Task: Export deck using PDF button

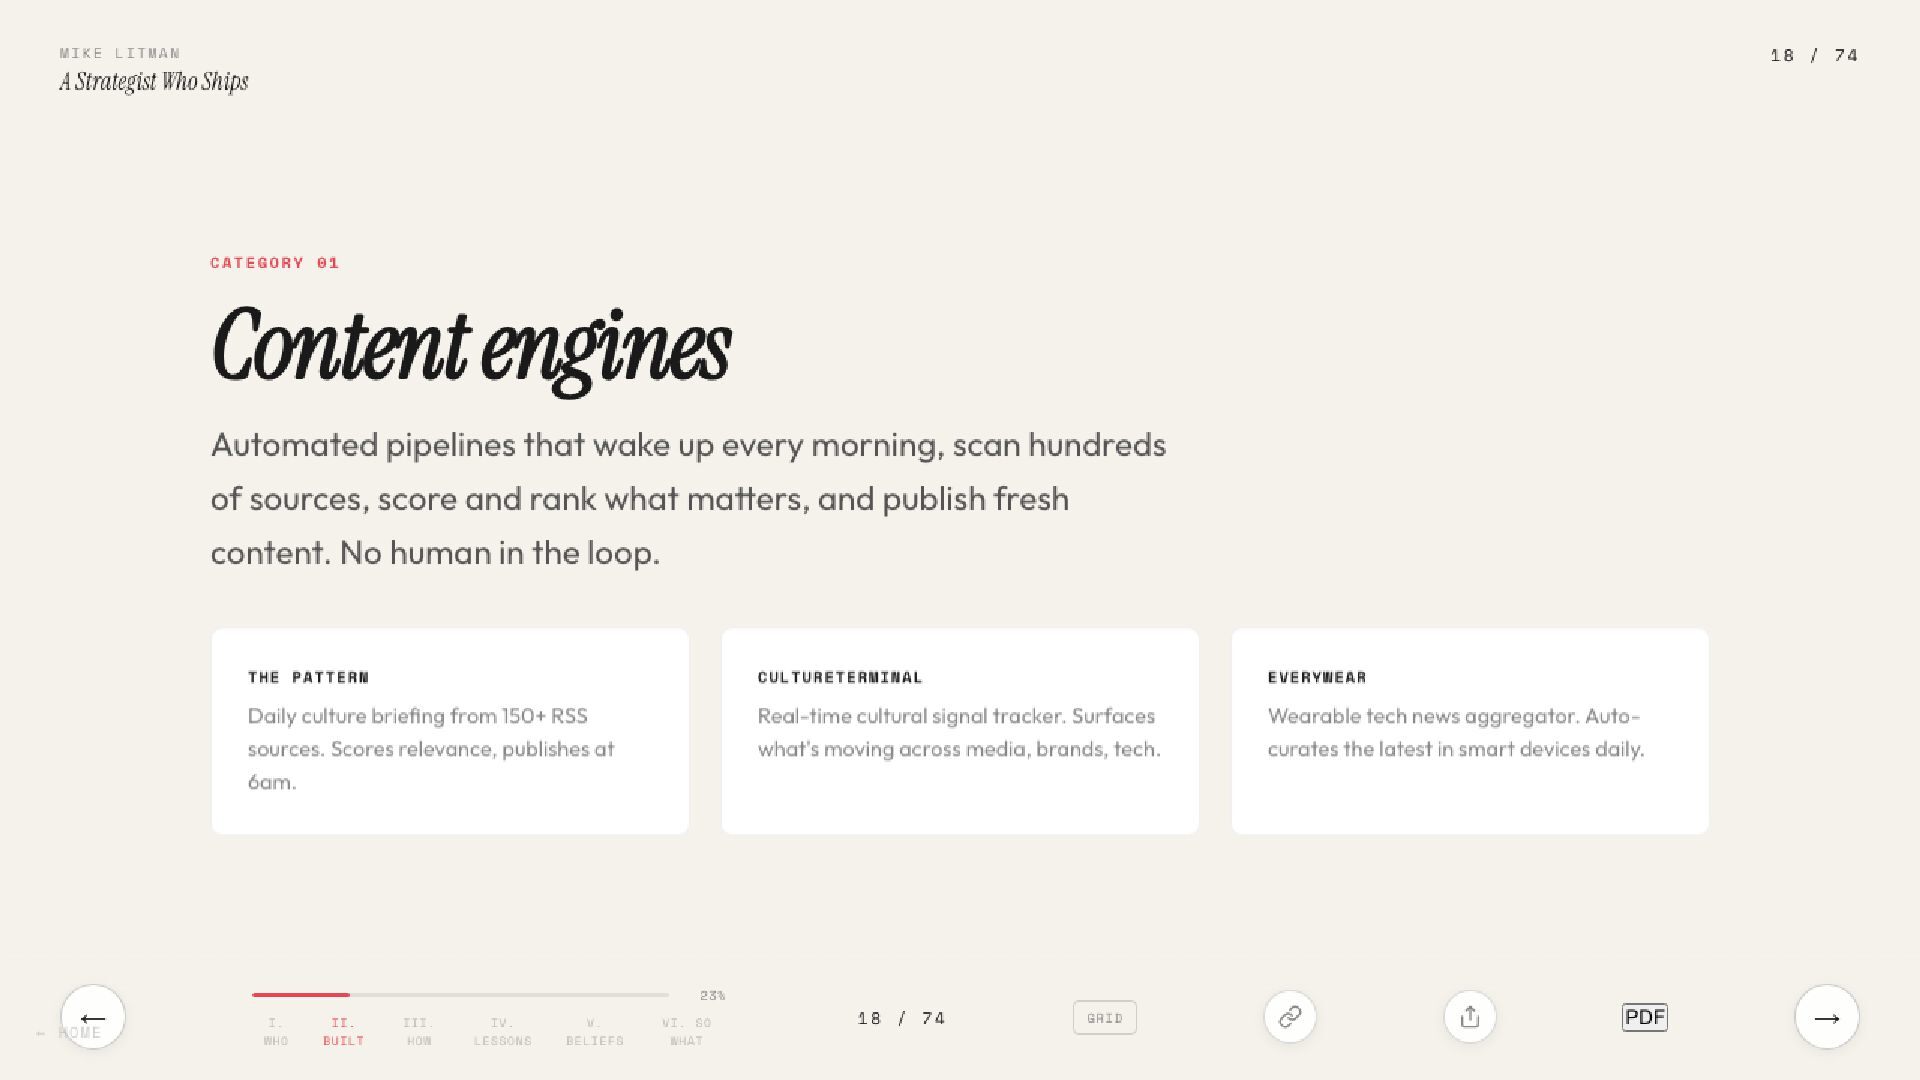Action: [1644, 1017]
